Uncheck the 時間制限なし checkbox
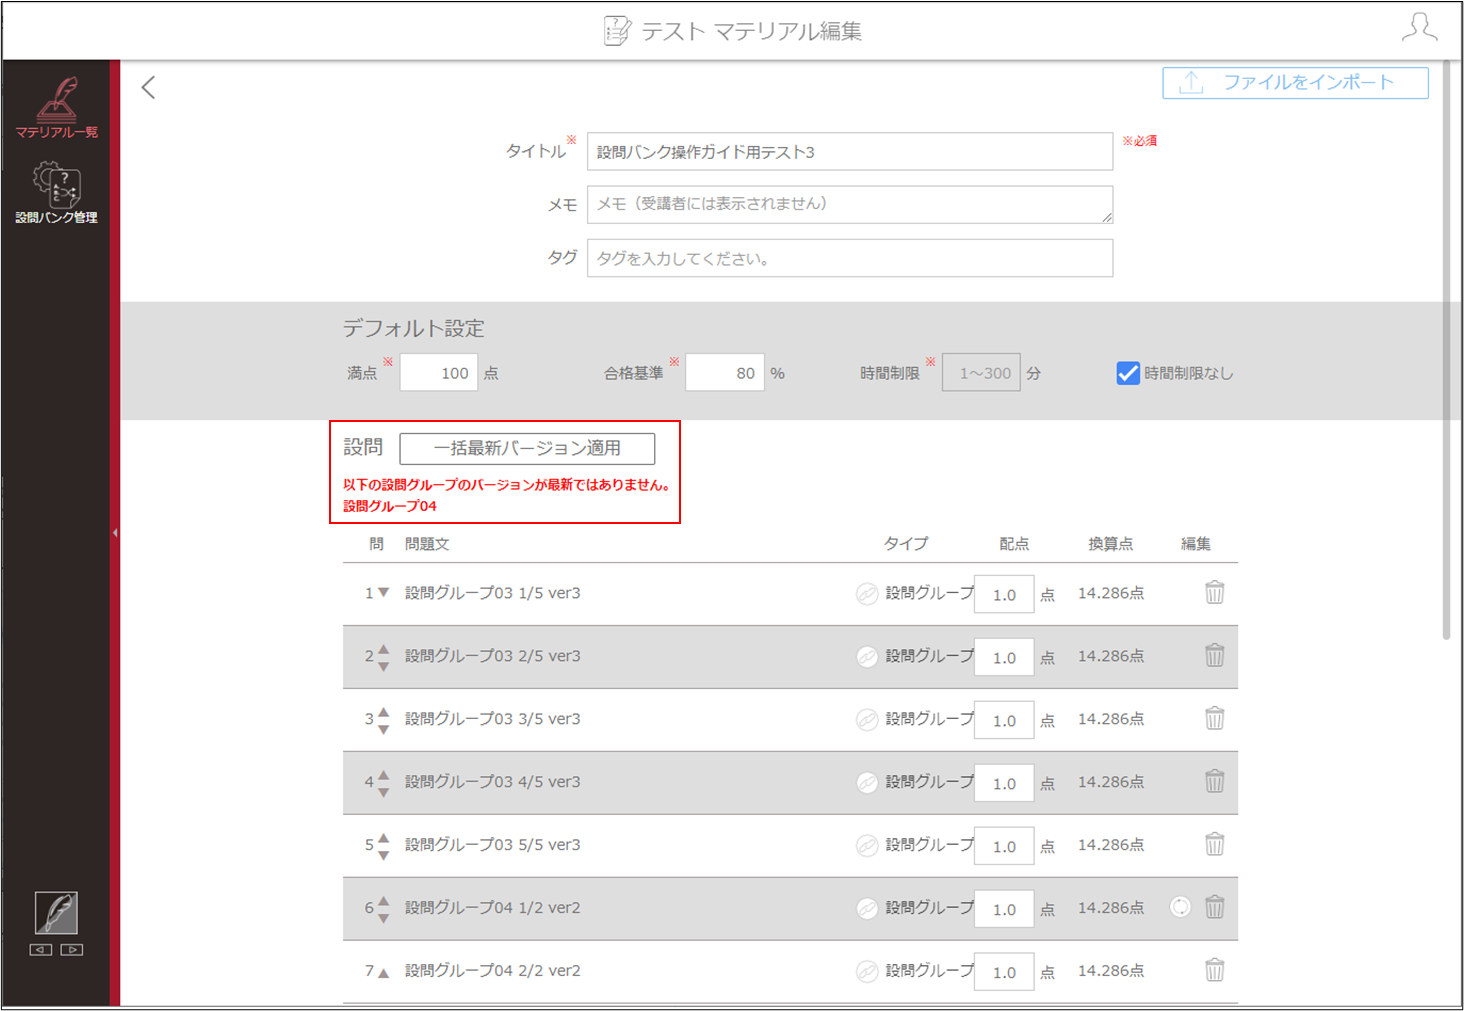 pyautogui.click(x=1128, y=373)
